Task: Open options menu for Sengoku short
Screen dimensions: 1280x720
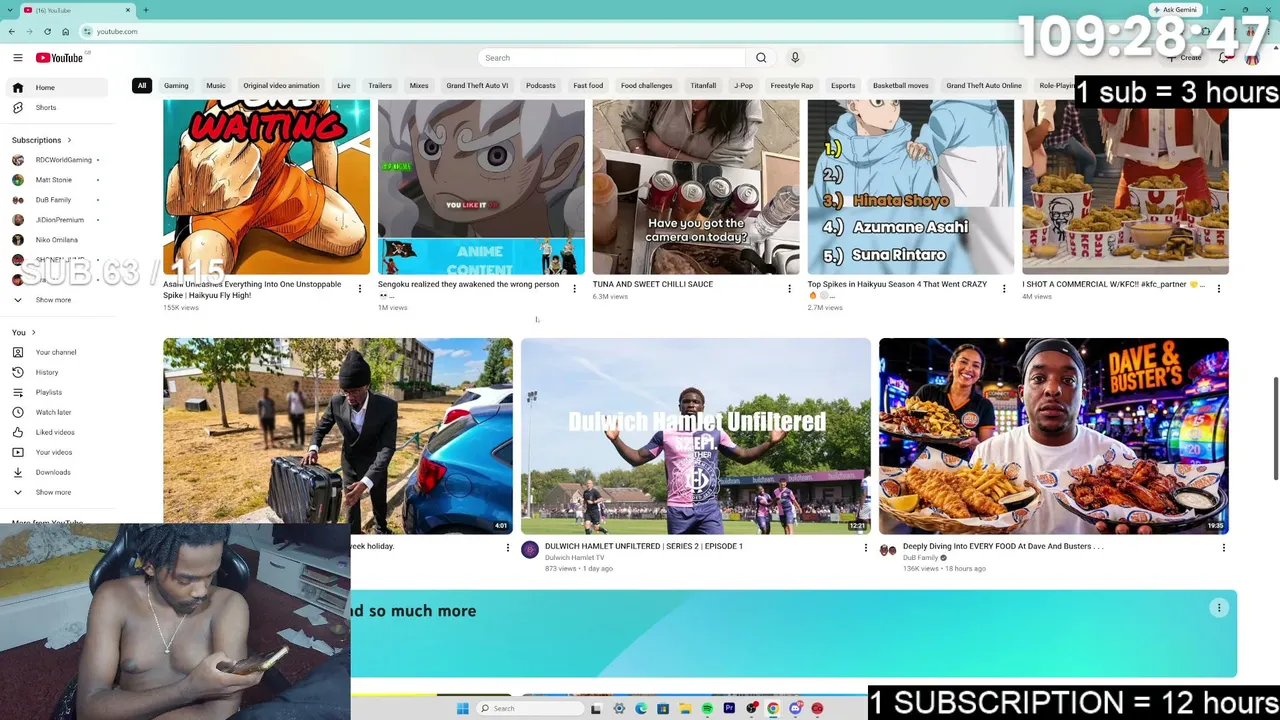Action: pos(574,289)
